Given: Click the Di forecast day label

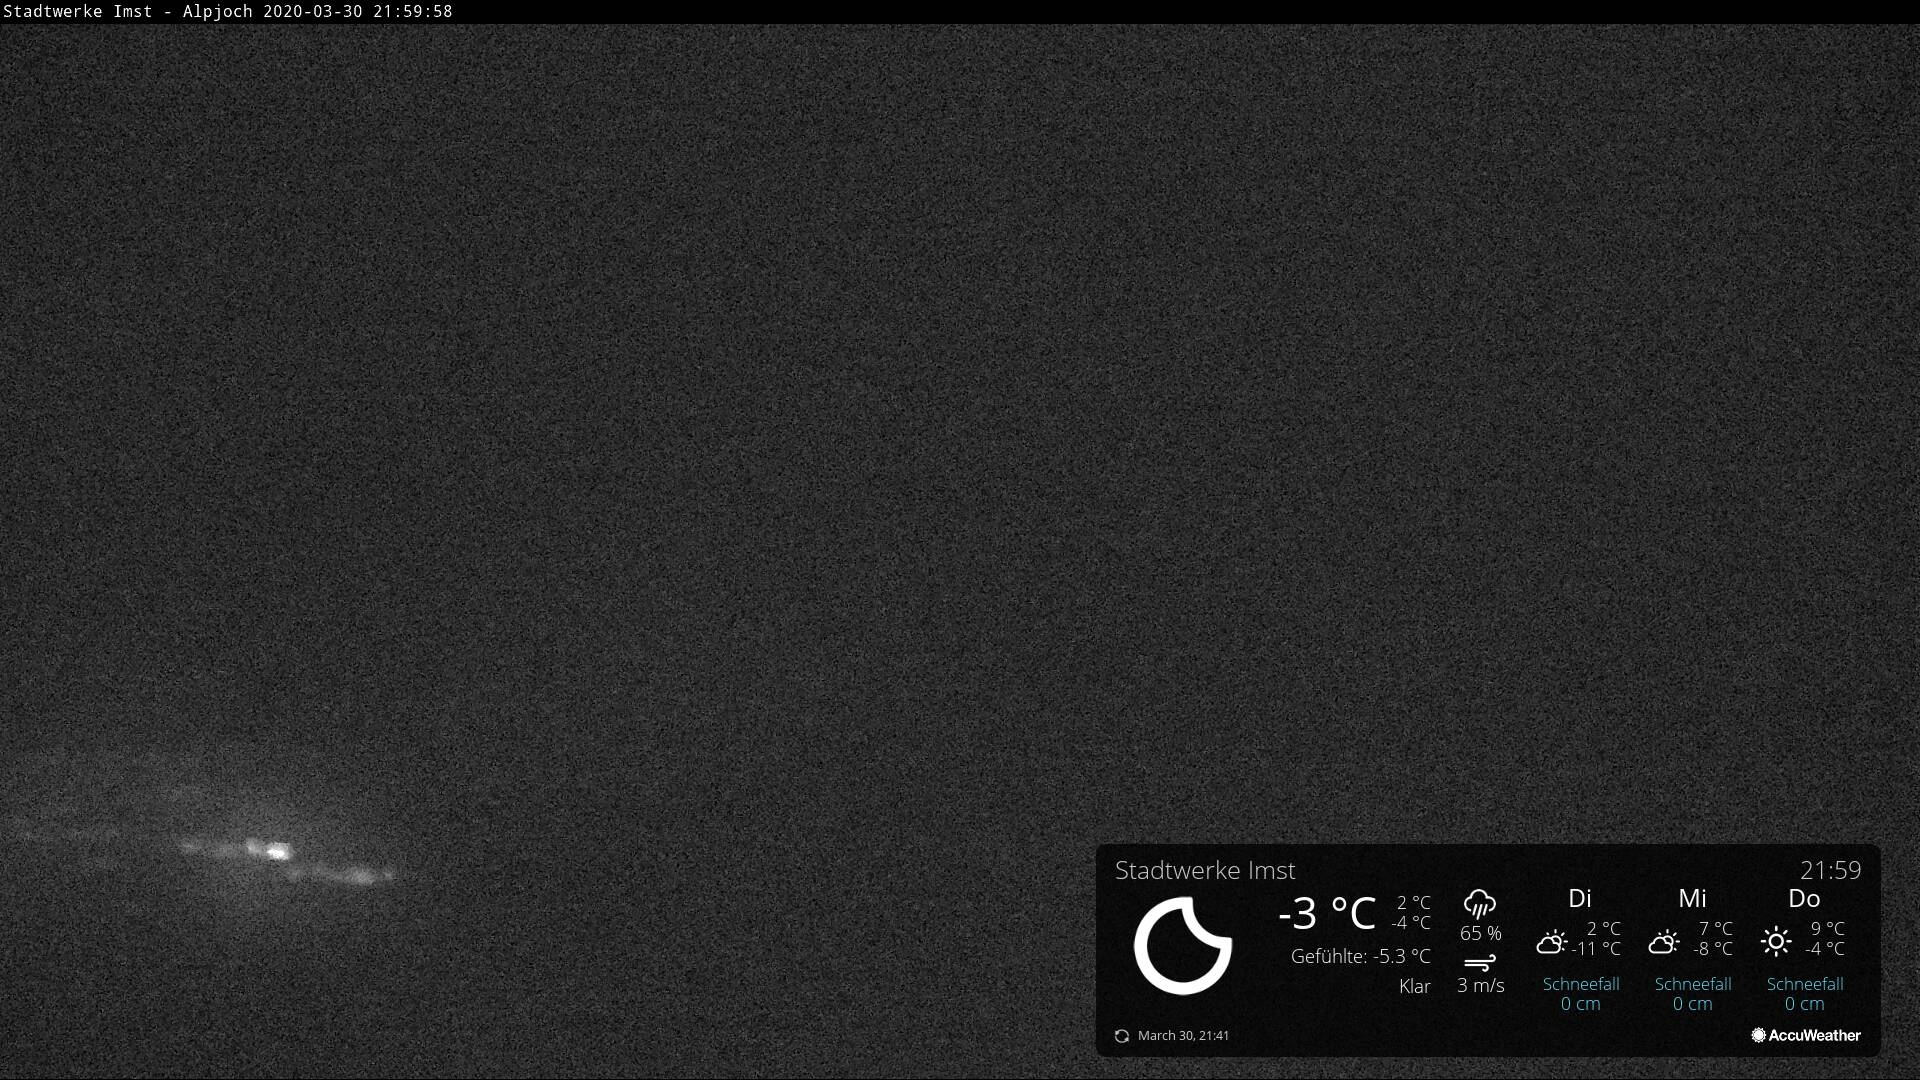Looking at the screenshot, I should click(1580, 898).
